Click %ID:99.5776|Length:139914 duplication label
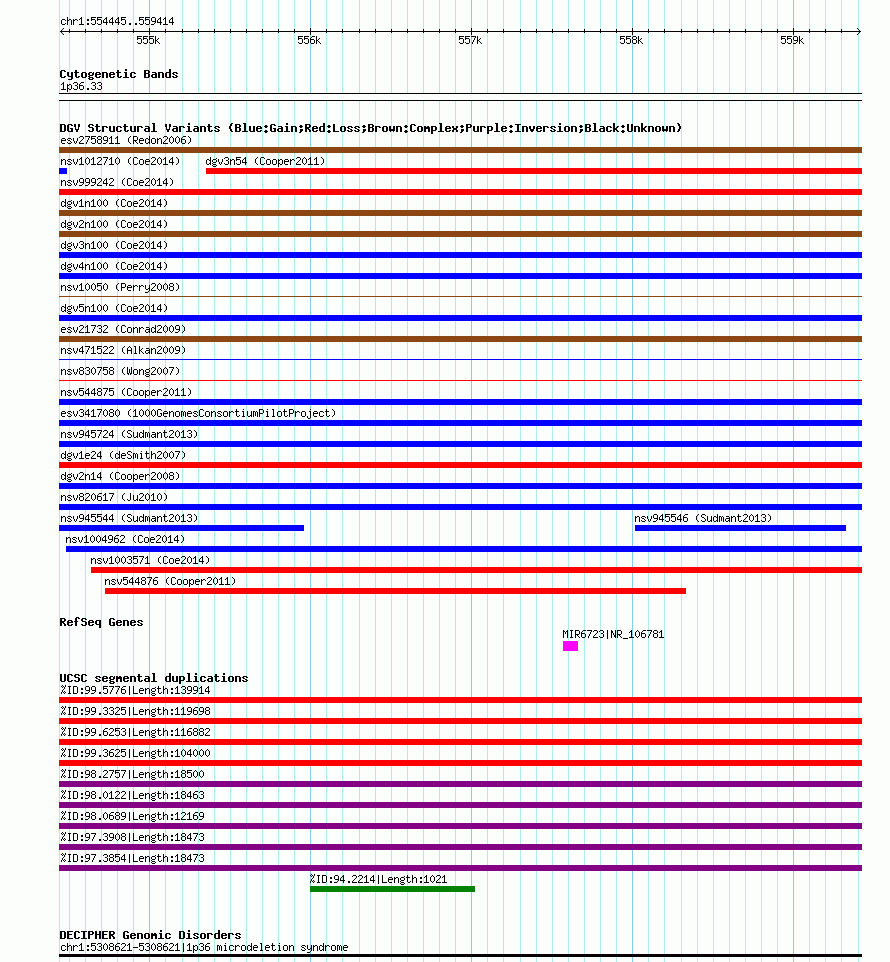The image size is (890, 962). point(136,690)
